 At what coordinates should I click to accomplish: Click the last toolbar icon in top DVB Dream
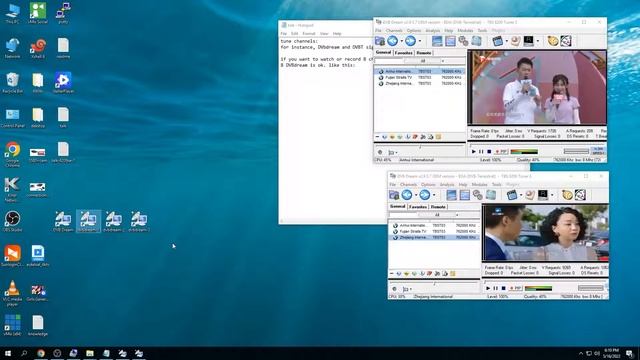pyautogui.click(x=566, y=41)
